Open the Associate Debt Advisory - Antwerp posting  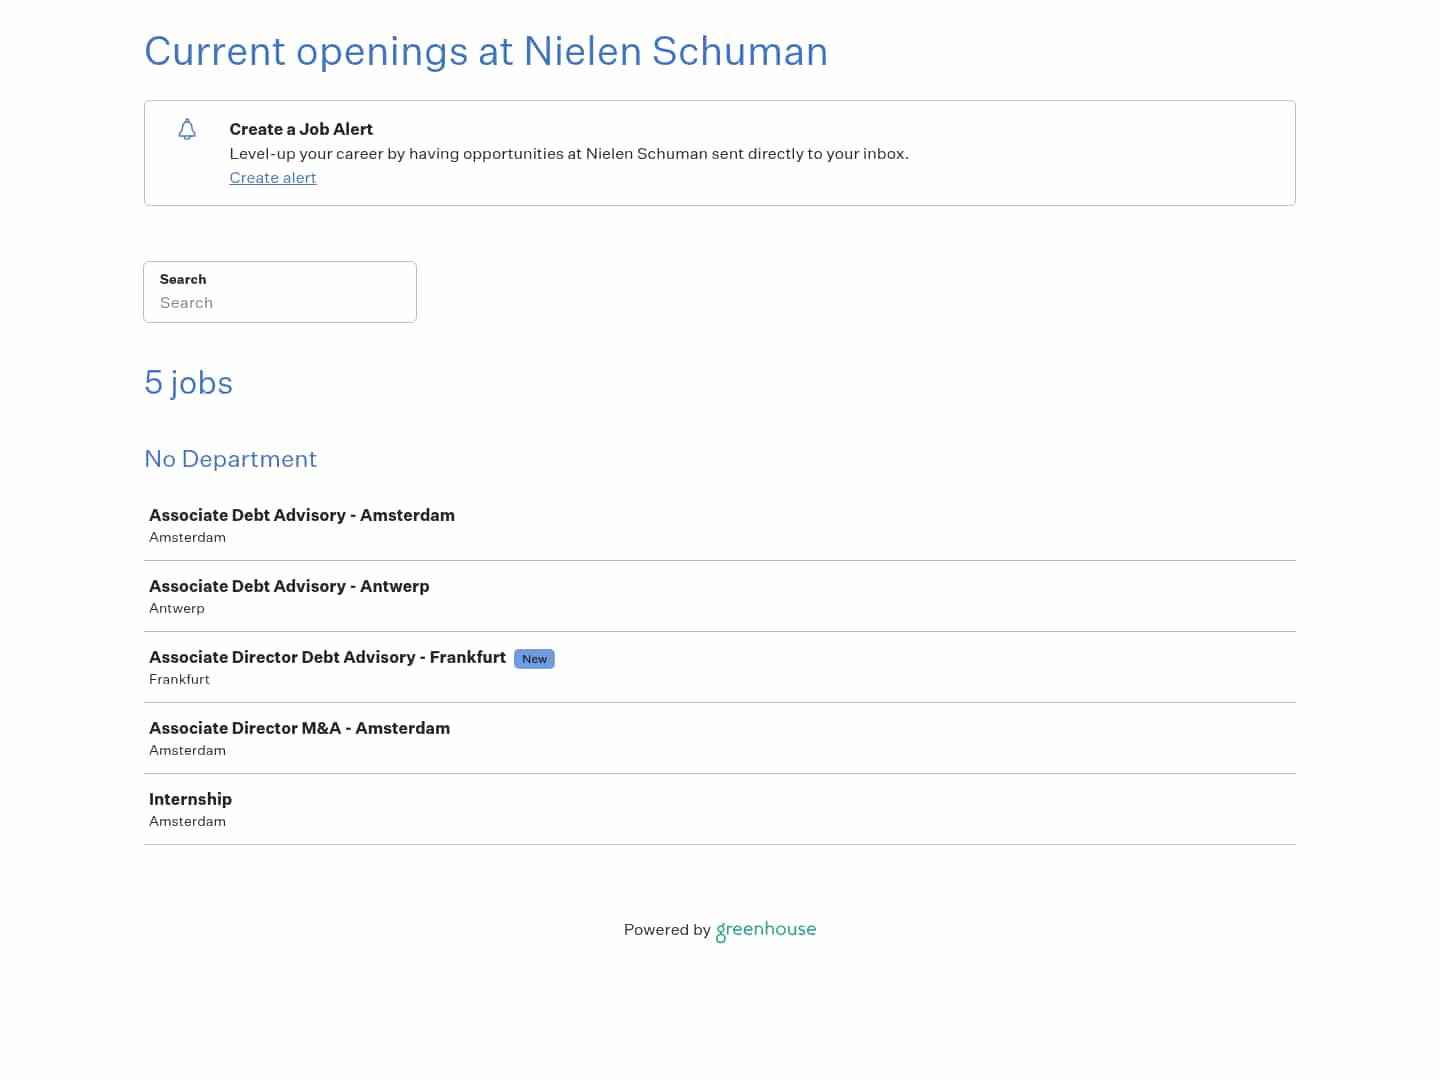click(x=289, y=586)
